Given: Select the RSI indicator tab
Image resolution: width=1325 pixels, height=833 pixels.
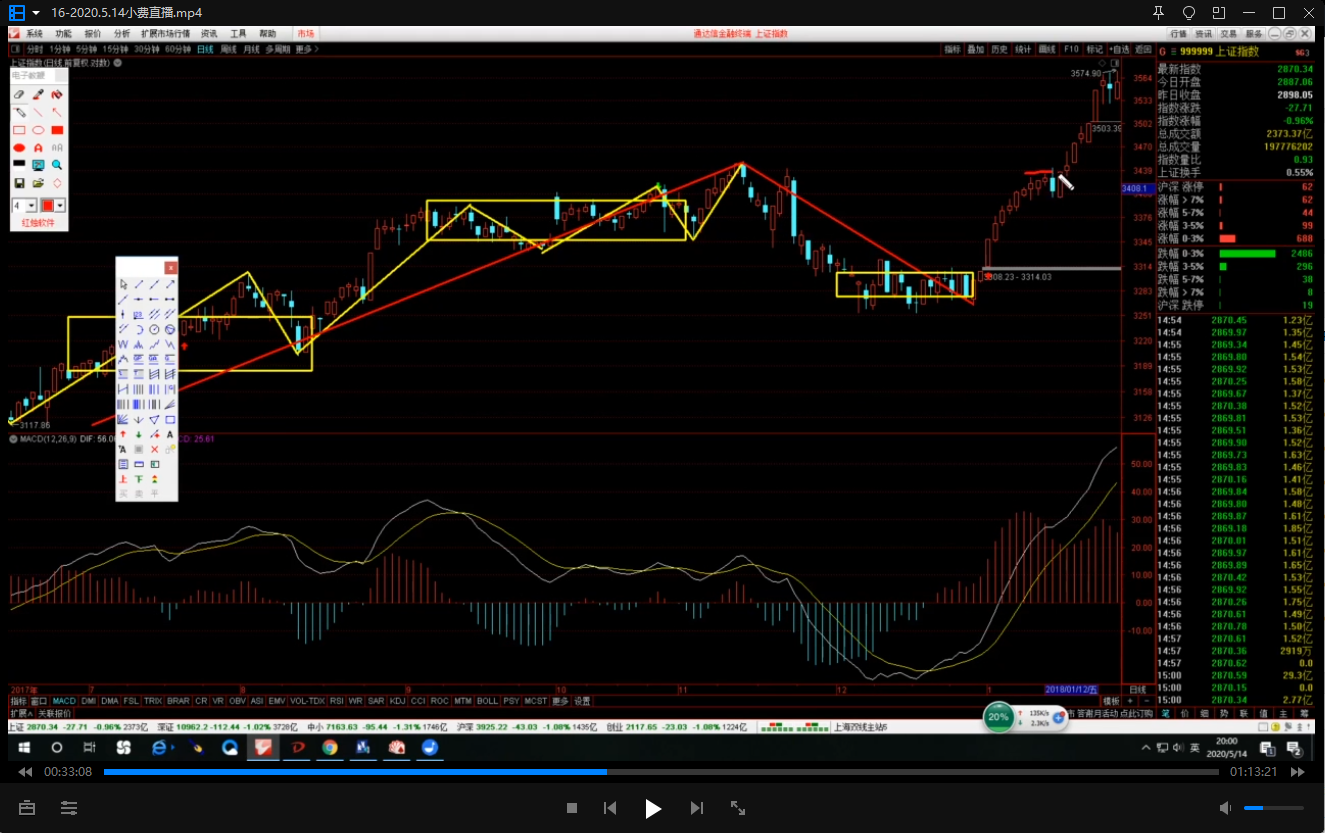Looking at the screenshot, I should click(336, 701).
